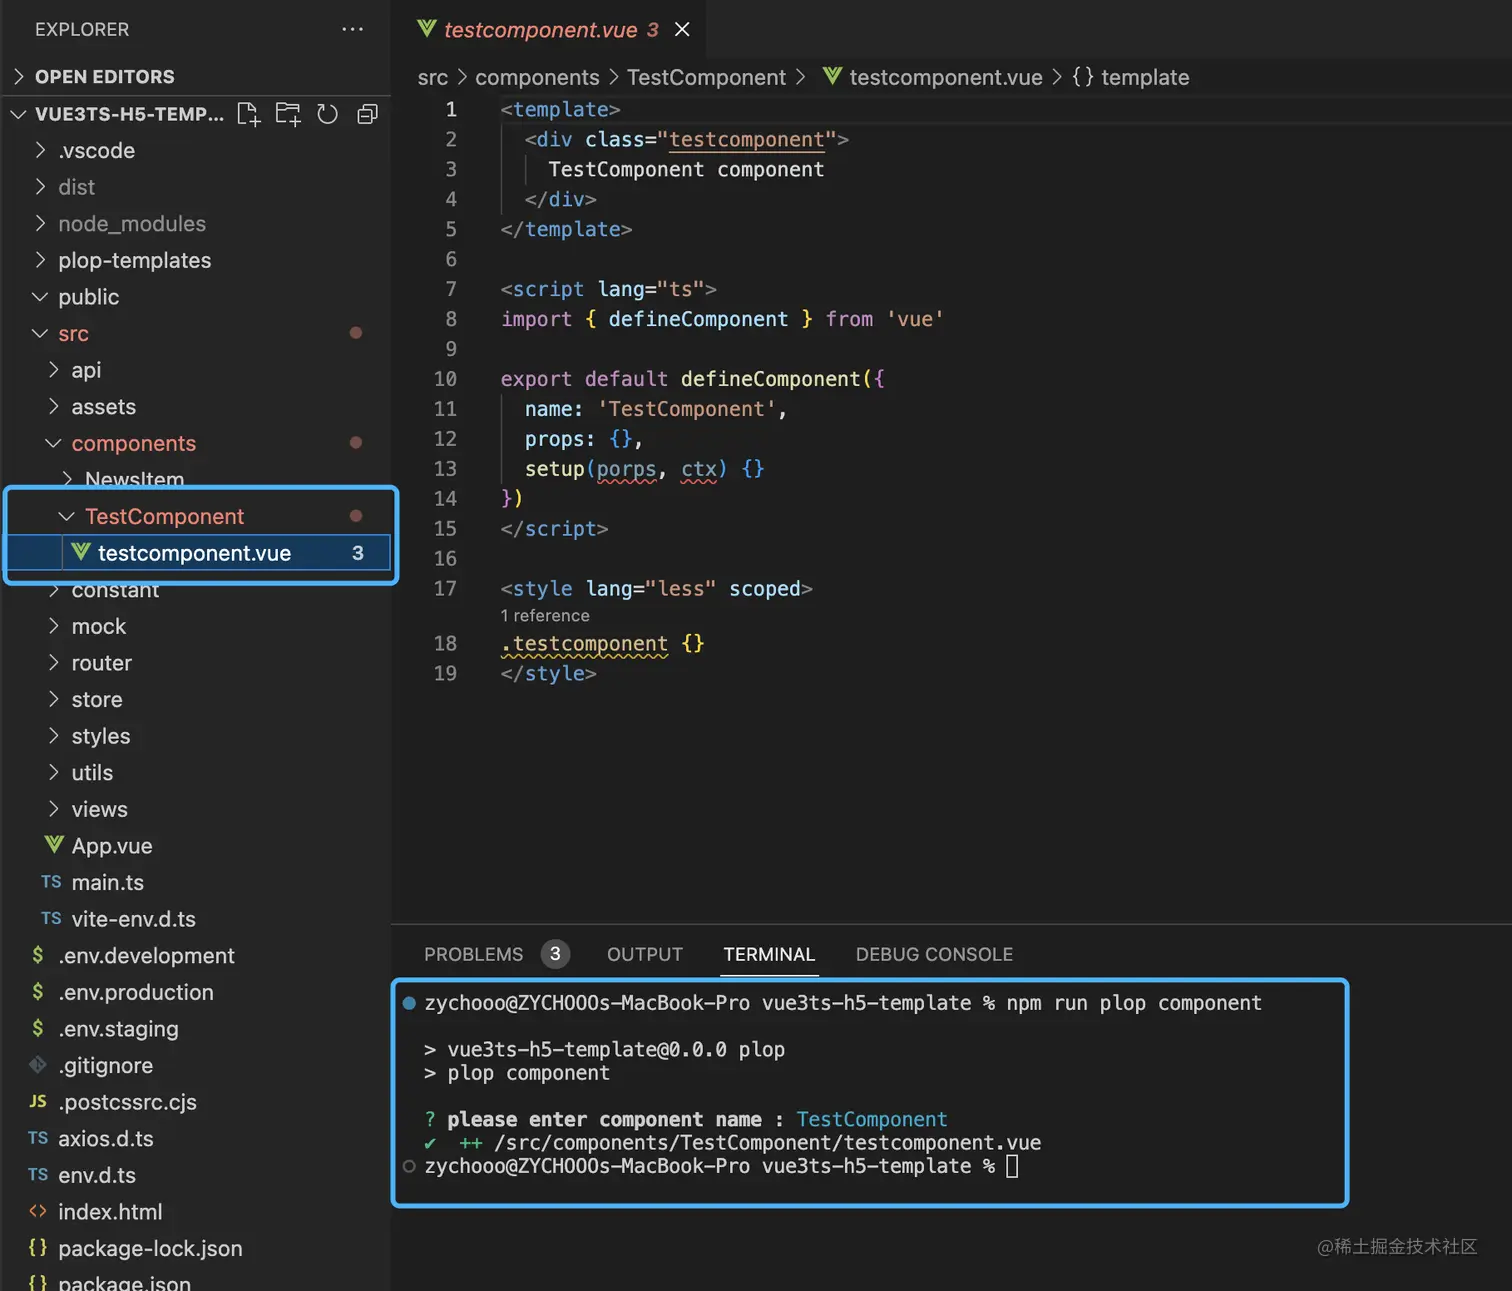The width and height of the screenshot is (1512, 1291).
Task: Click the Vue icon in the breadcrumb bar
Action: tap(830, 77)
